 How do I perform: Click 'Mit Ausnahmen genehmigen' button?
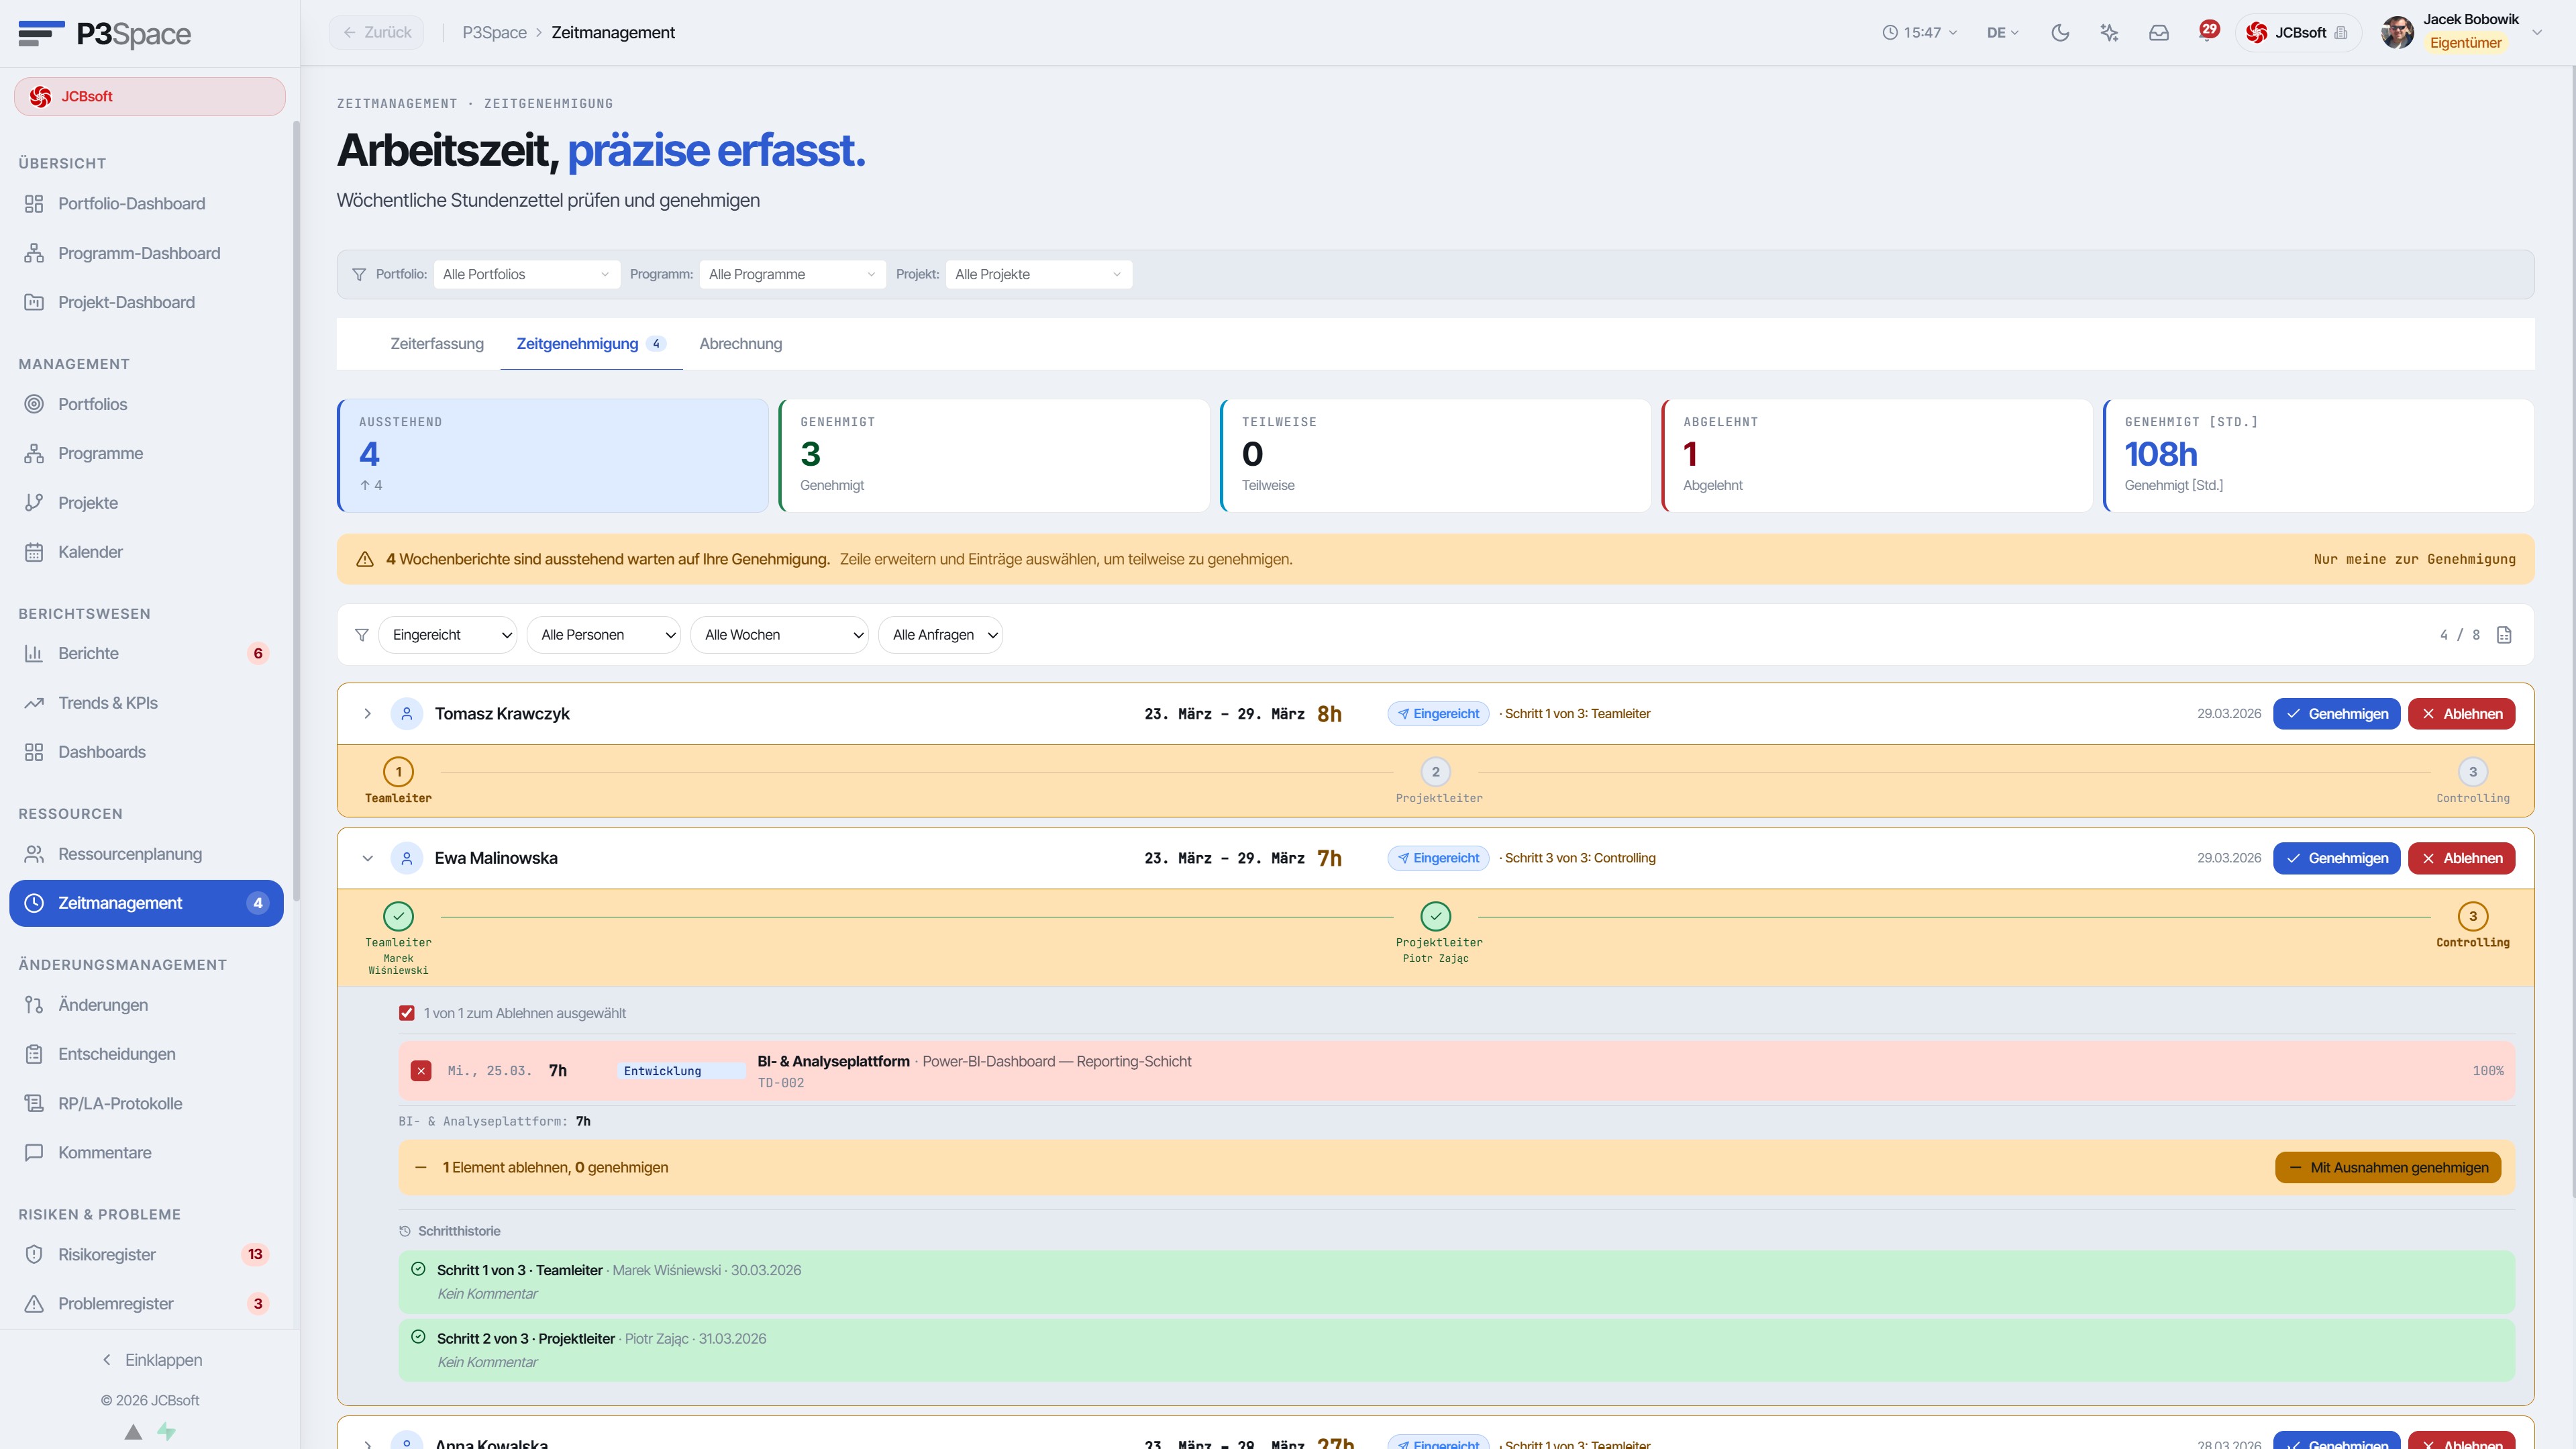pyautogui.click(x=2388, y=1168)
